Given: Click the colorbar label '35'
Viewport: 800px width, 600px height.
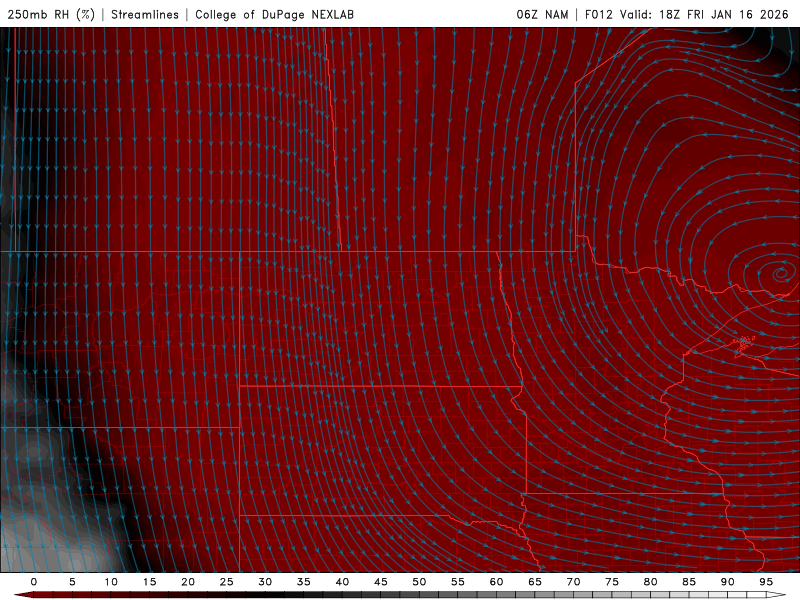Looking at the screenshot, I should (x=304, y=582).
